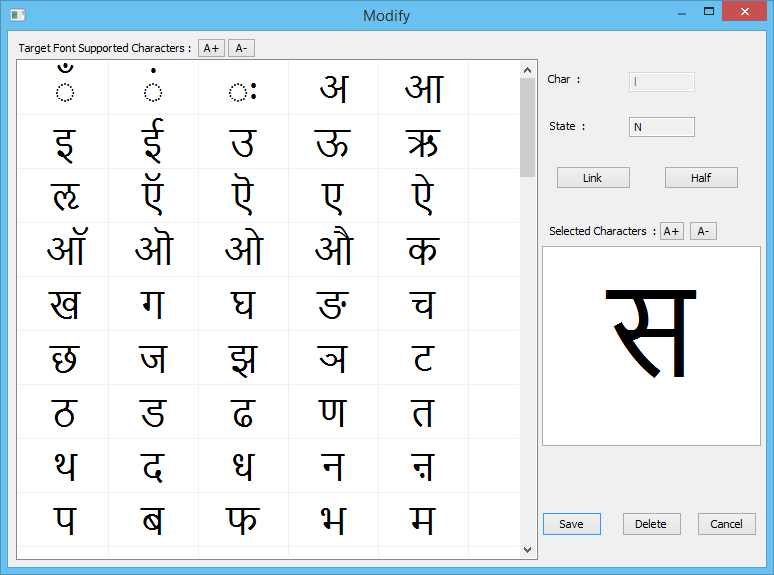Select the ण character cell
This screenshot has width=774, height=575.
(333, 412)
